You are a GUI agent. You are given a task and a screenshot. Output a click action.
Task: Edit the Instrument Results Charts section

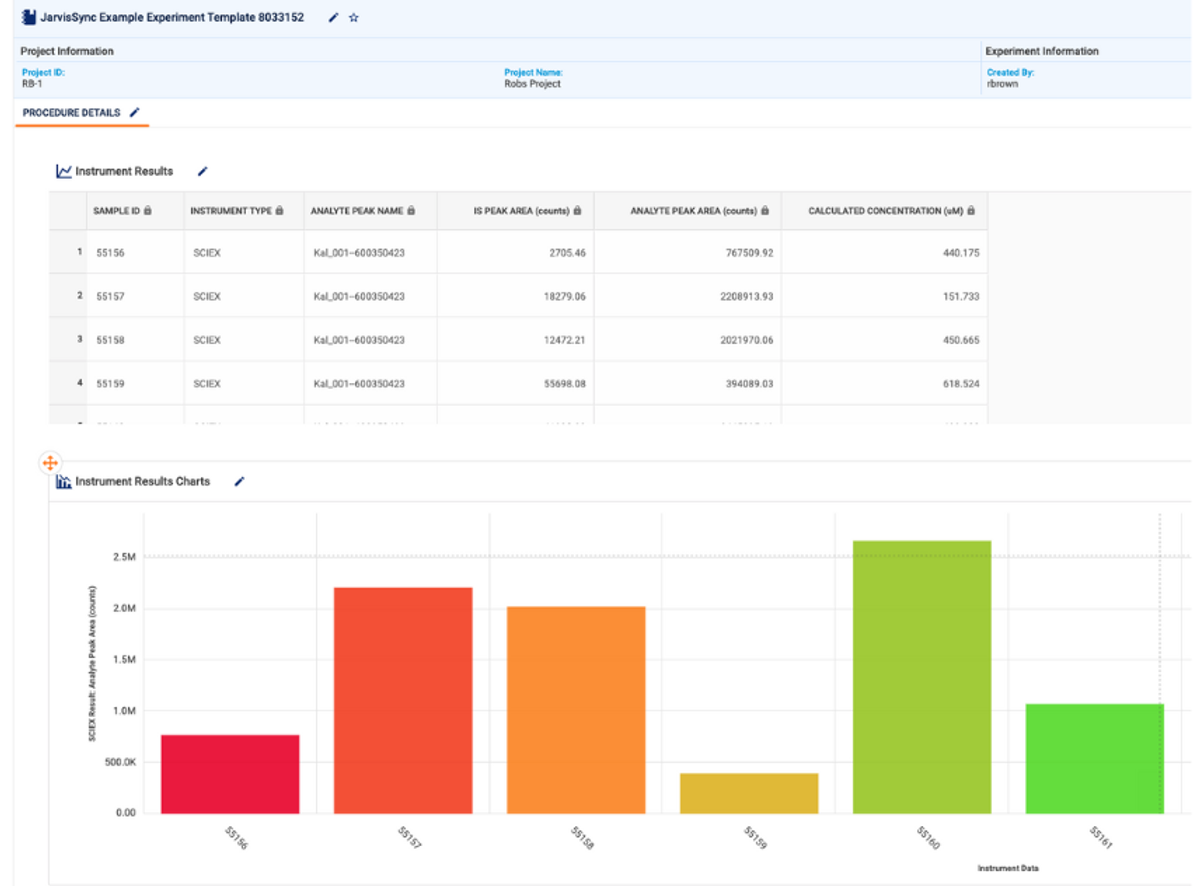pos(239,481)
